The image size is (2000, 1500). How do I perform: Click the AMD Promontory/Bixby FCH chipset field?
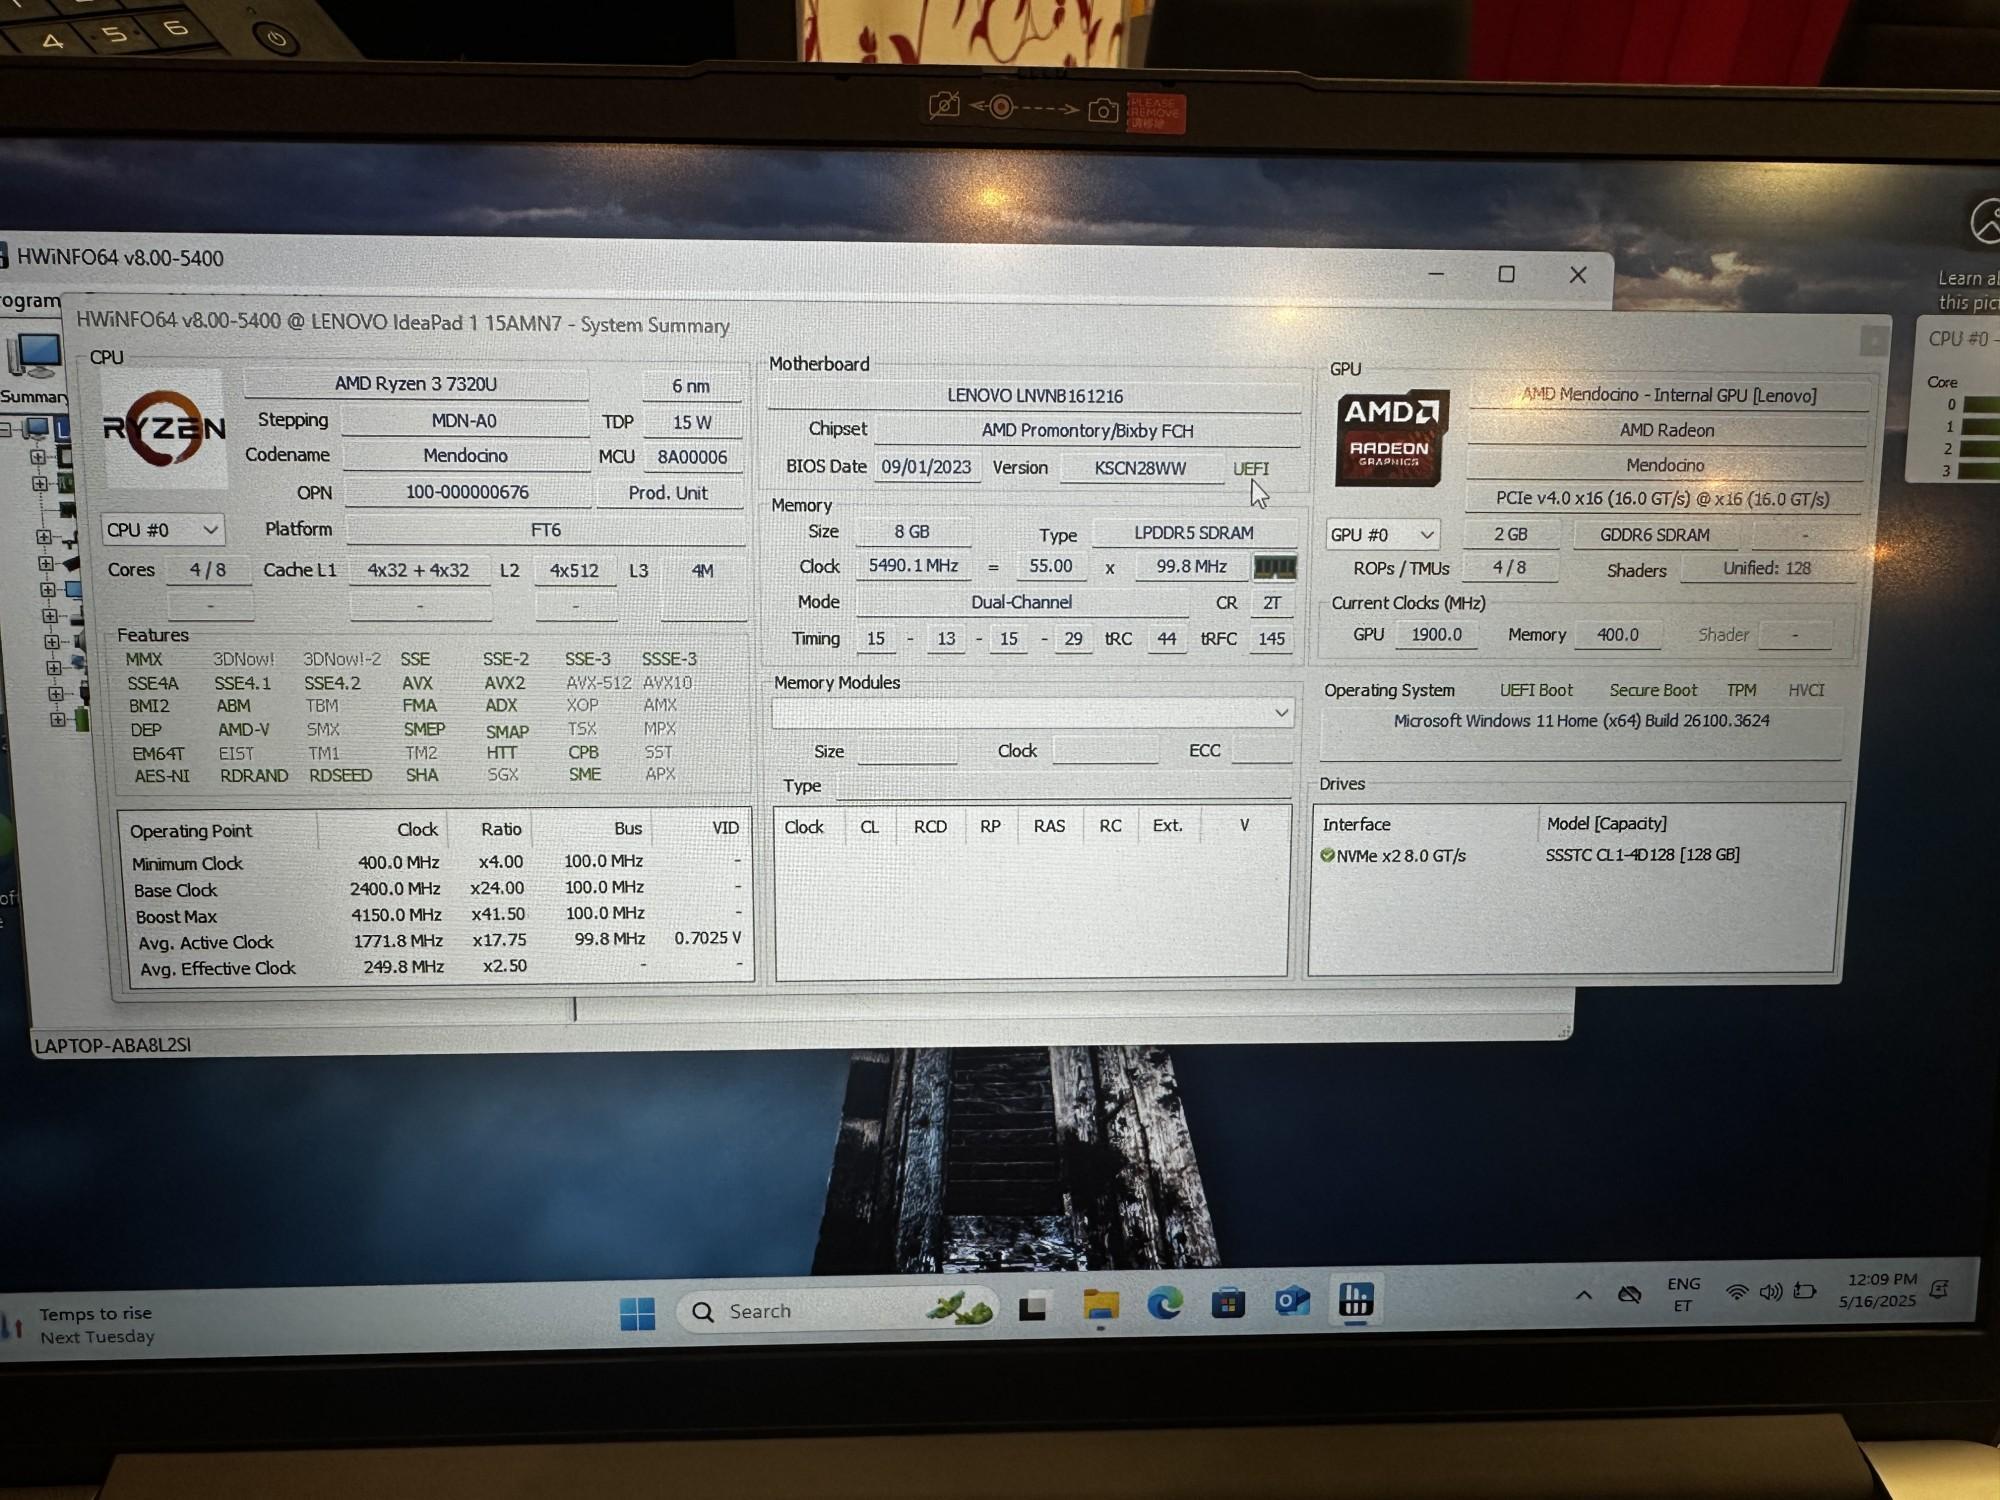[x=1087, y=431]
